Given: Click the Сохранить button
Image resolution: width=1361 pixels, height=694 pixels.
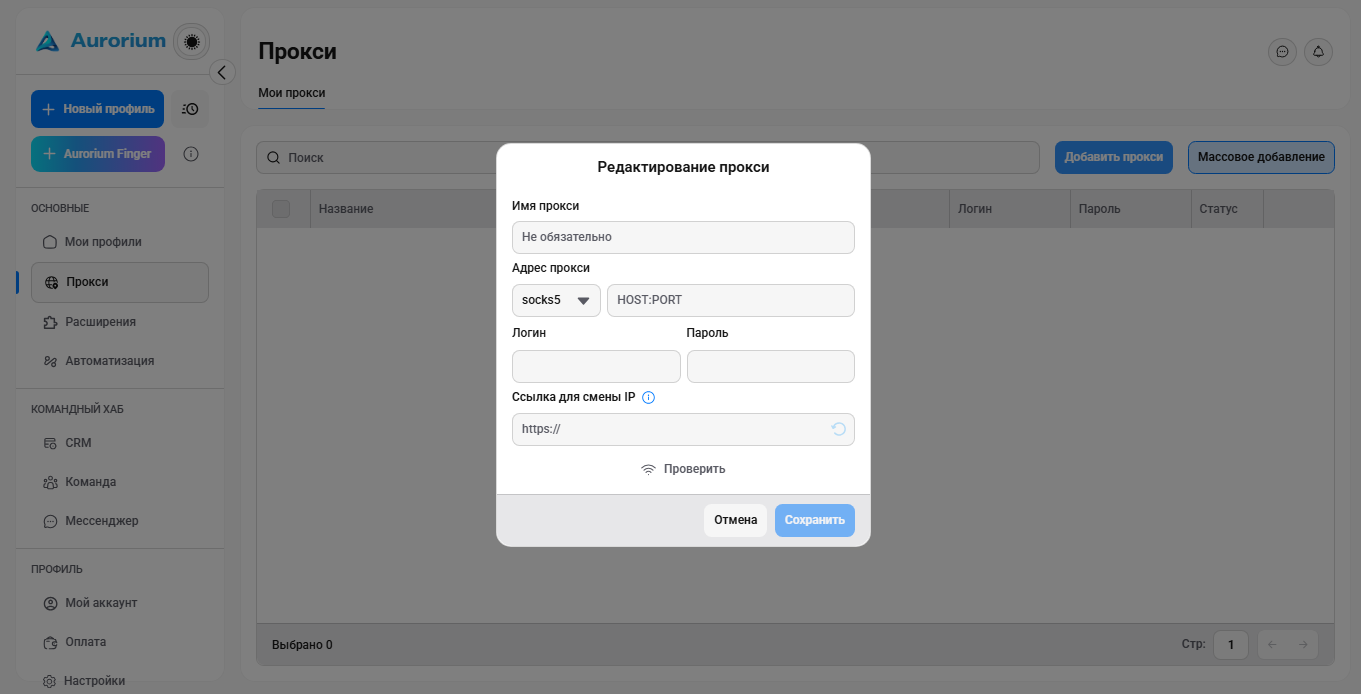Looking at the screenshot, I should [815, 520].
